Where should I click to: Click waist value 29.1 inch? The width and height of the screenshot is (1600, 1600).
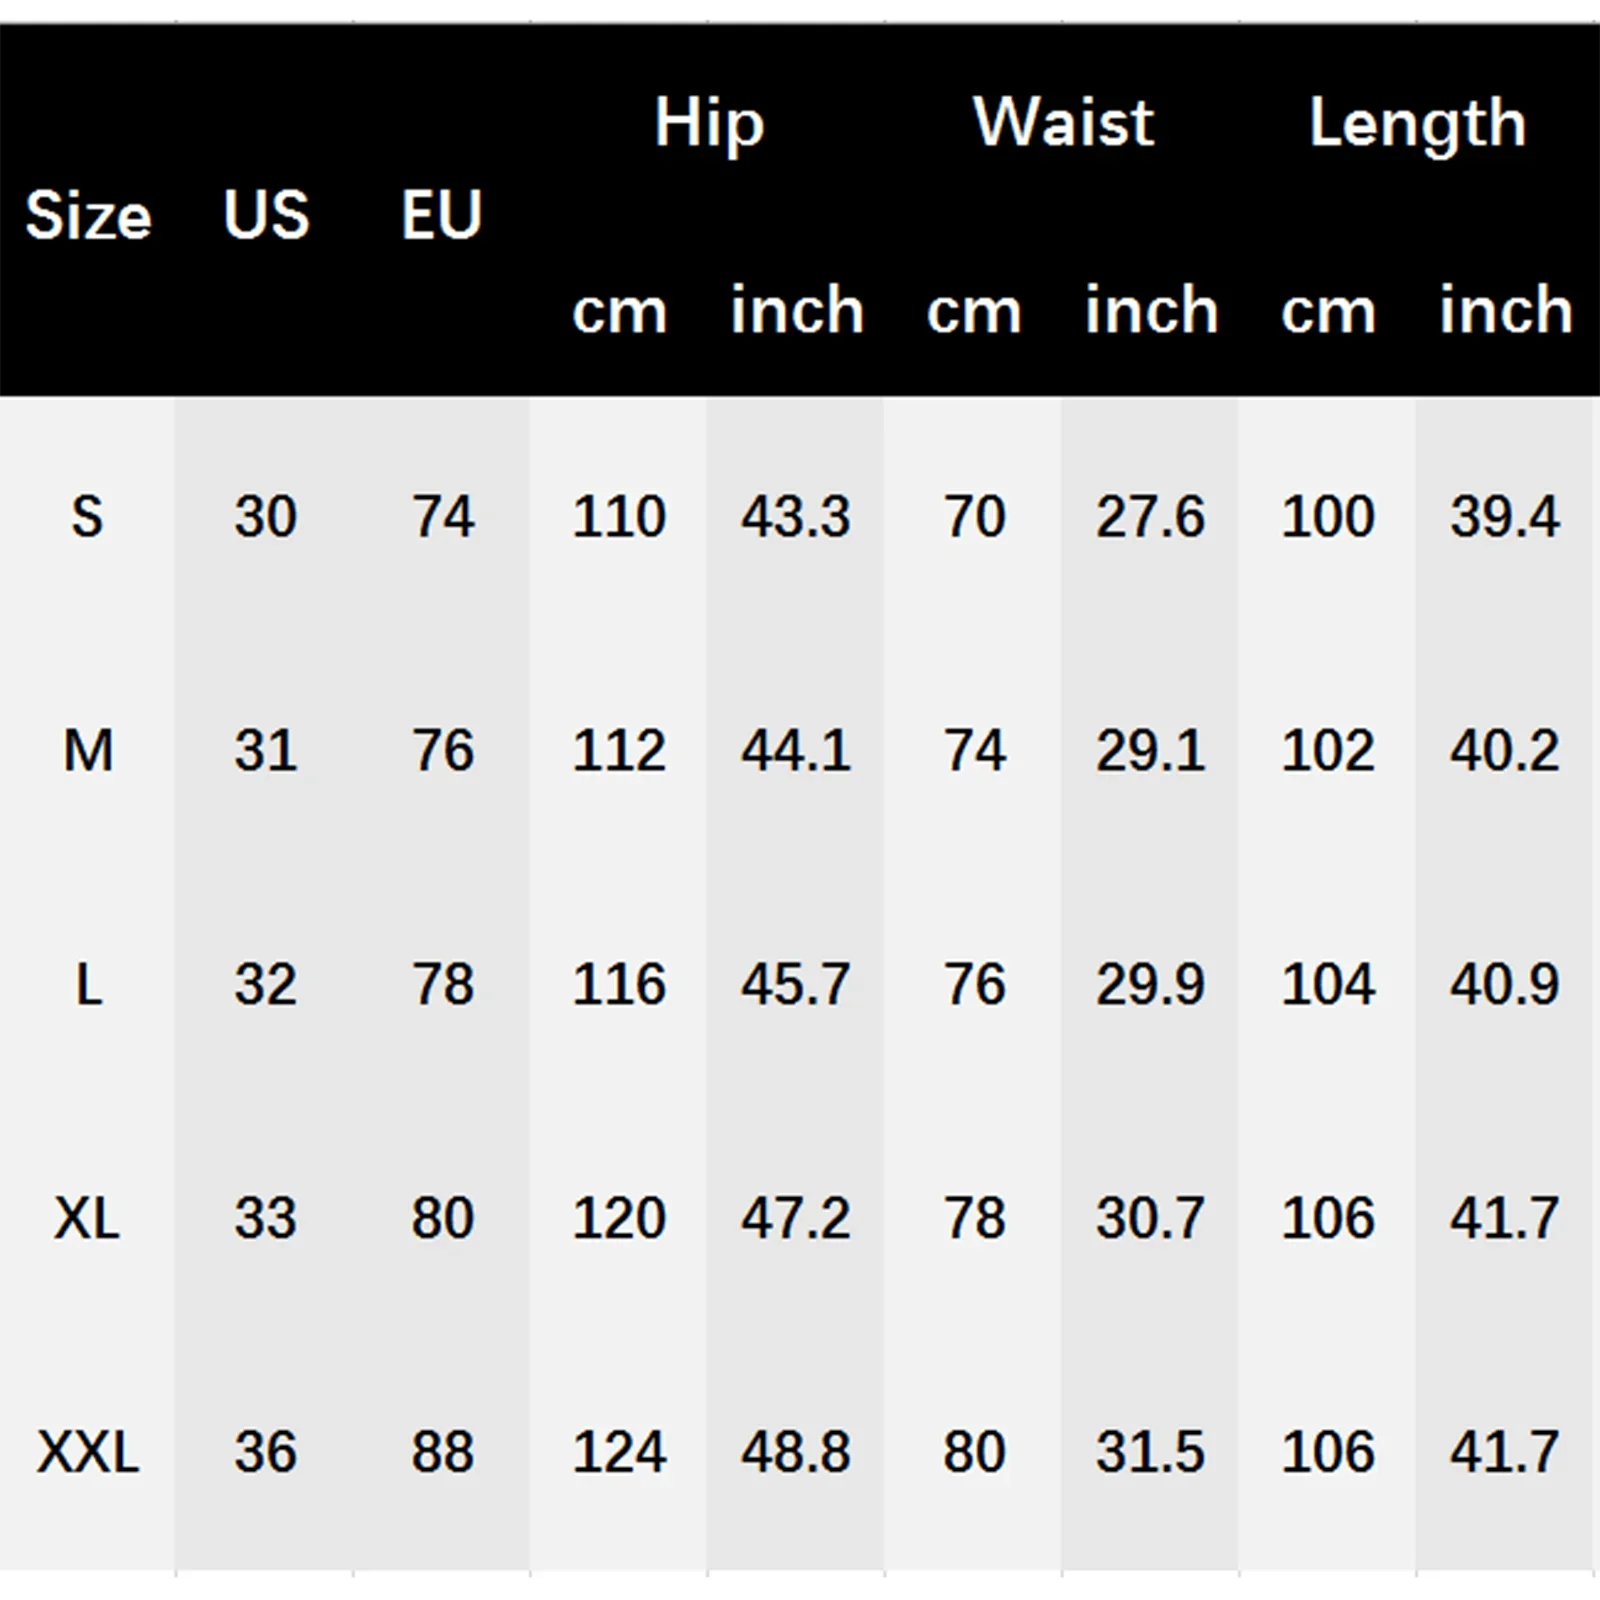coord(1150,751)
